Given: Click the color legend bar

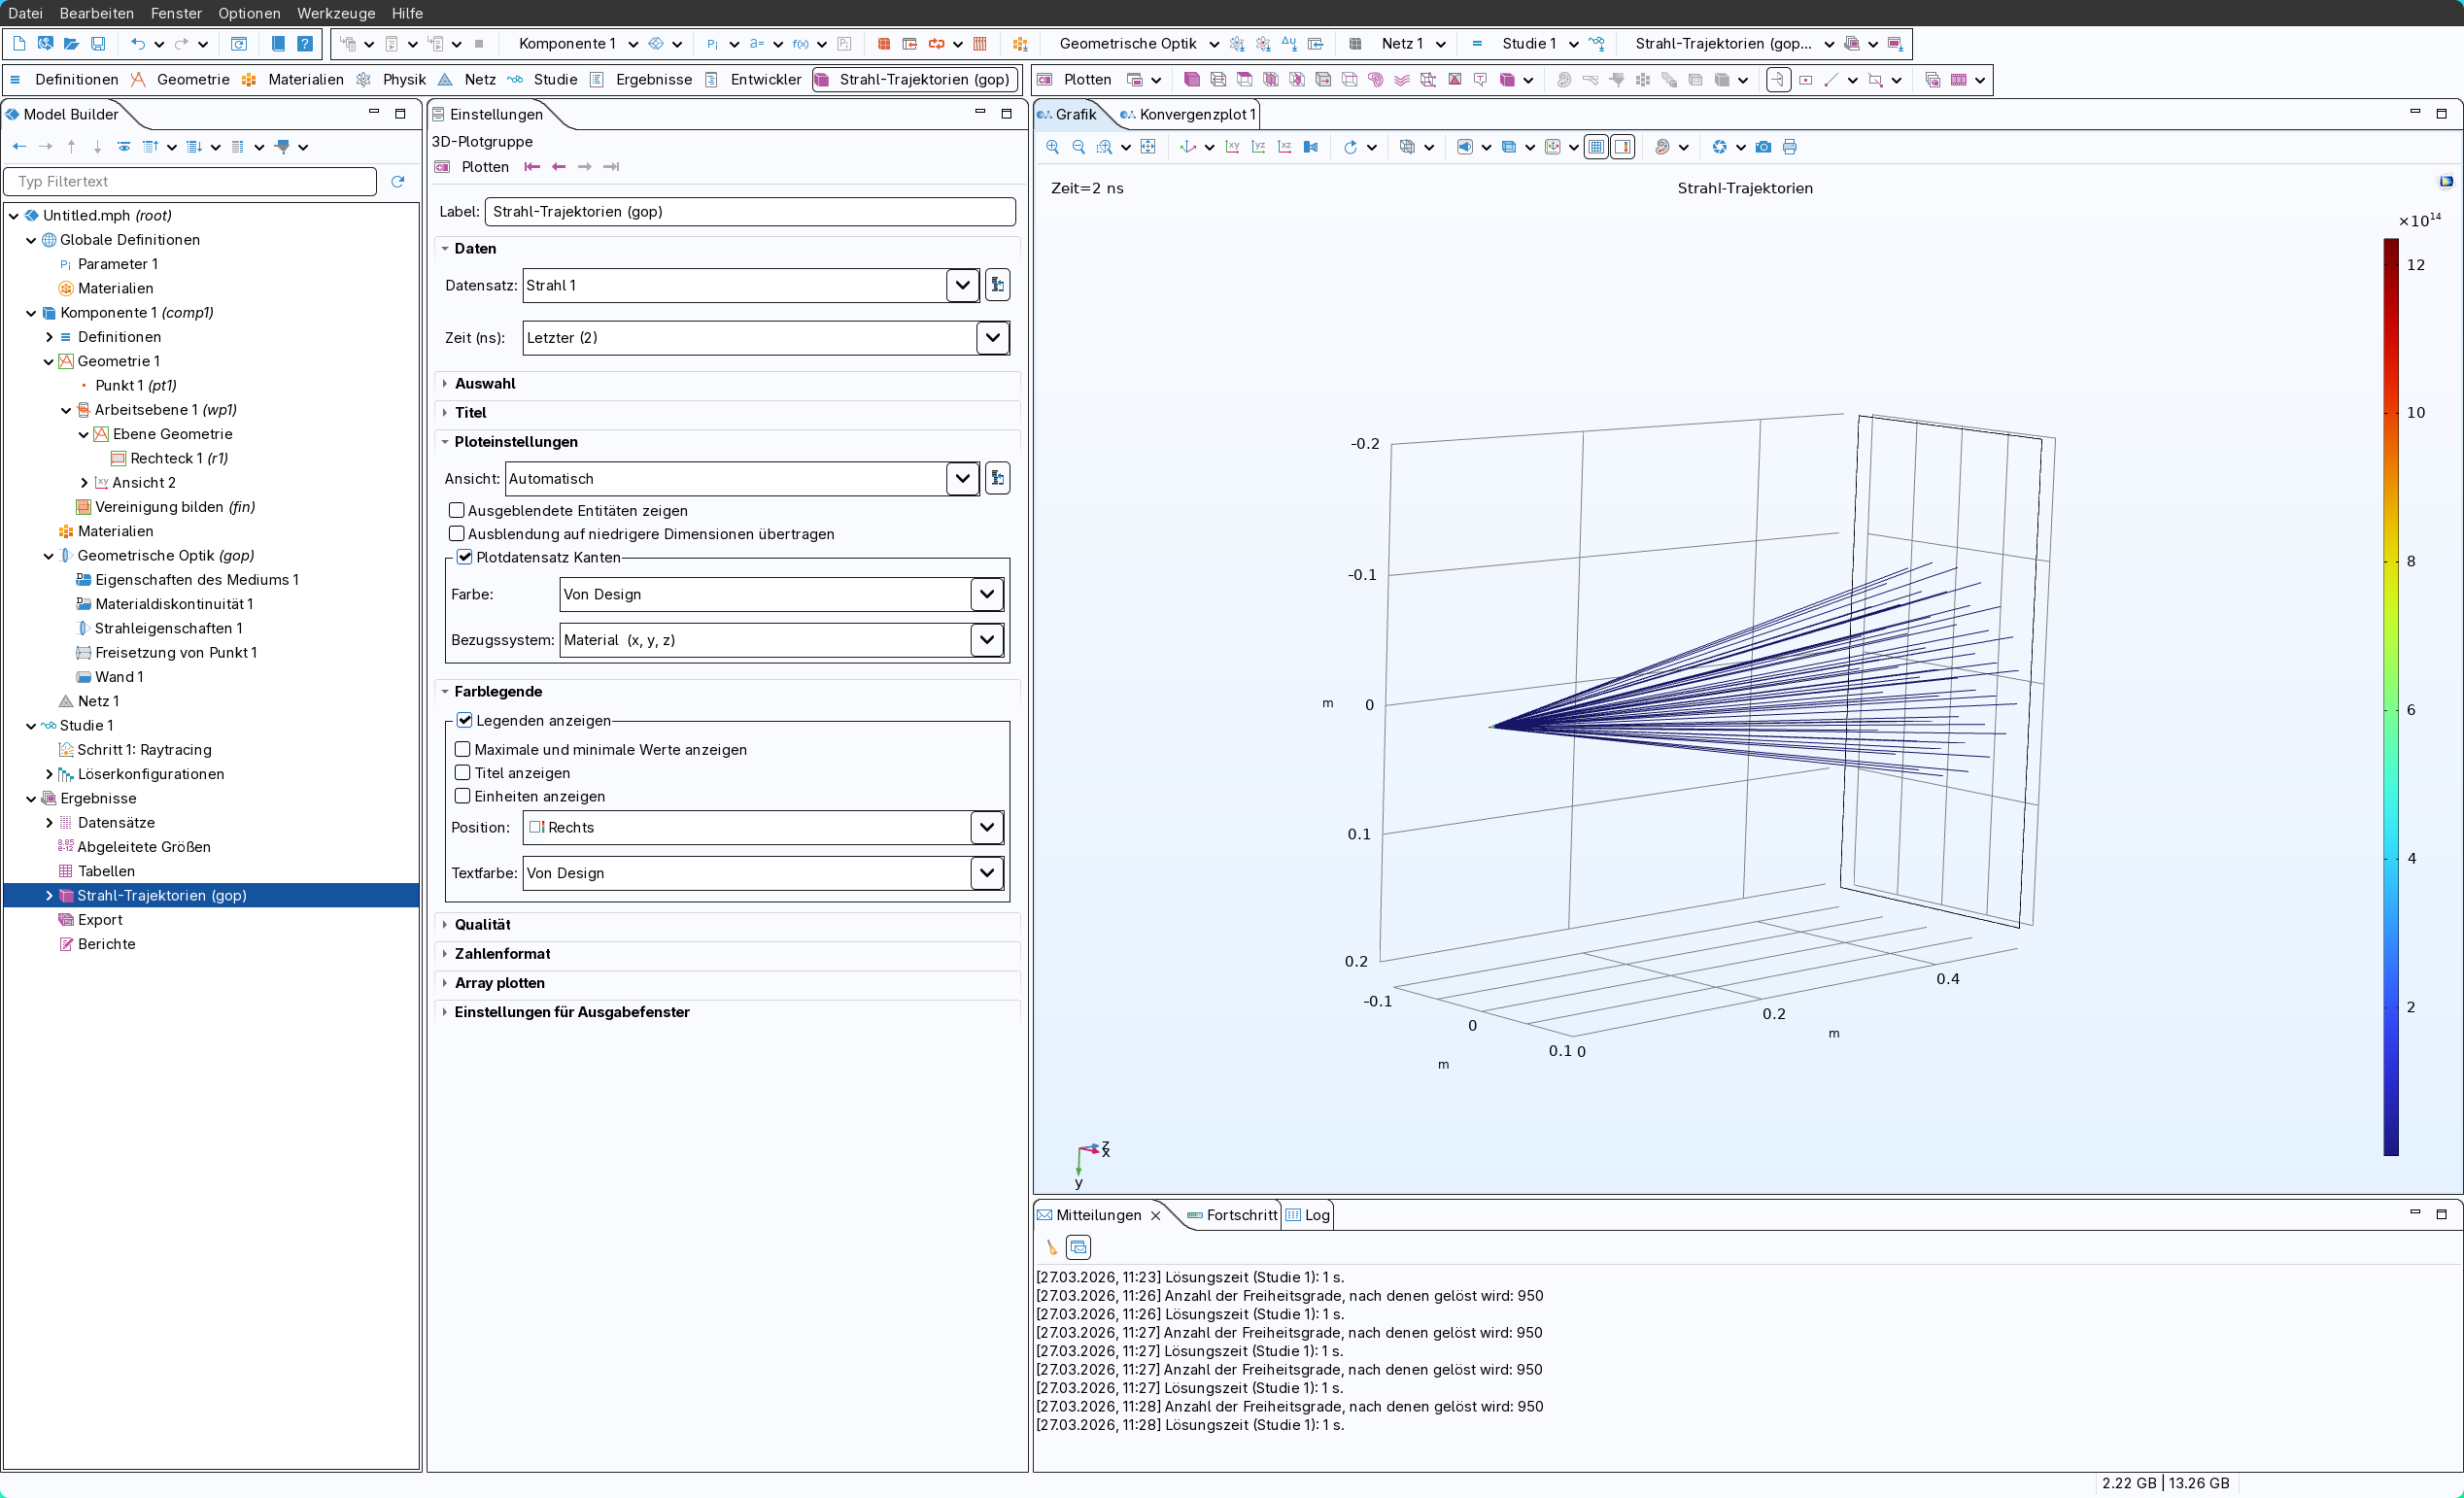Looking at the screenshot, I should click(2390, 697).
